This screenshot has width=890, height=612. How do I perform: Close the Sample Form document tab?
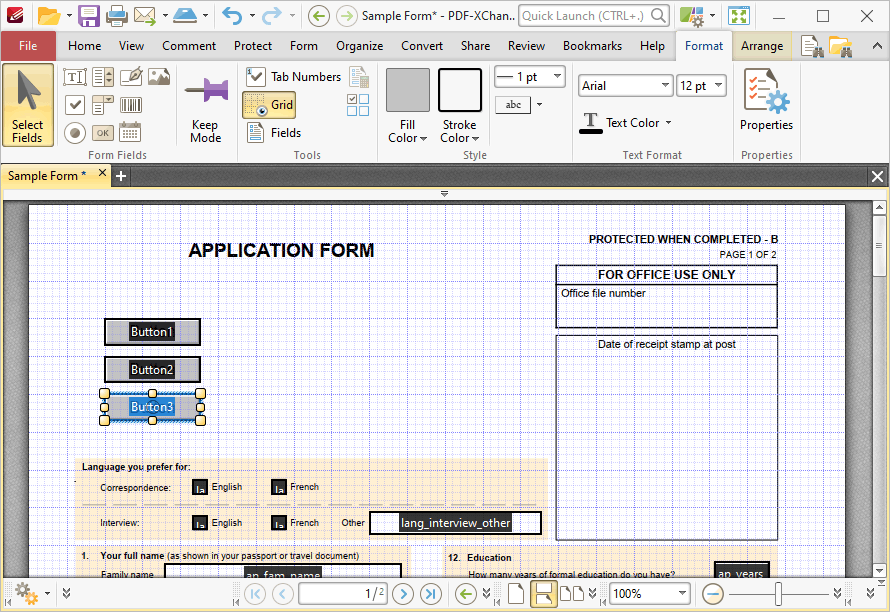(x=102, y=173)
